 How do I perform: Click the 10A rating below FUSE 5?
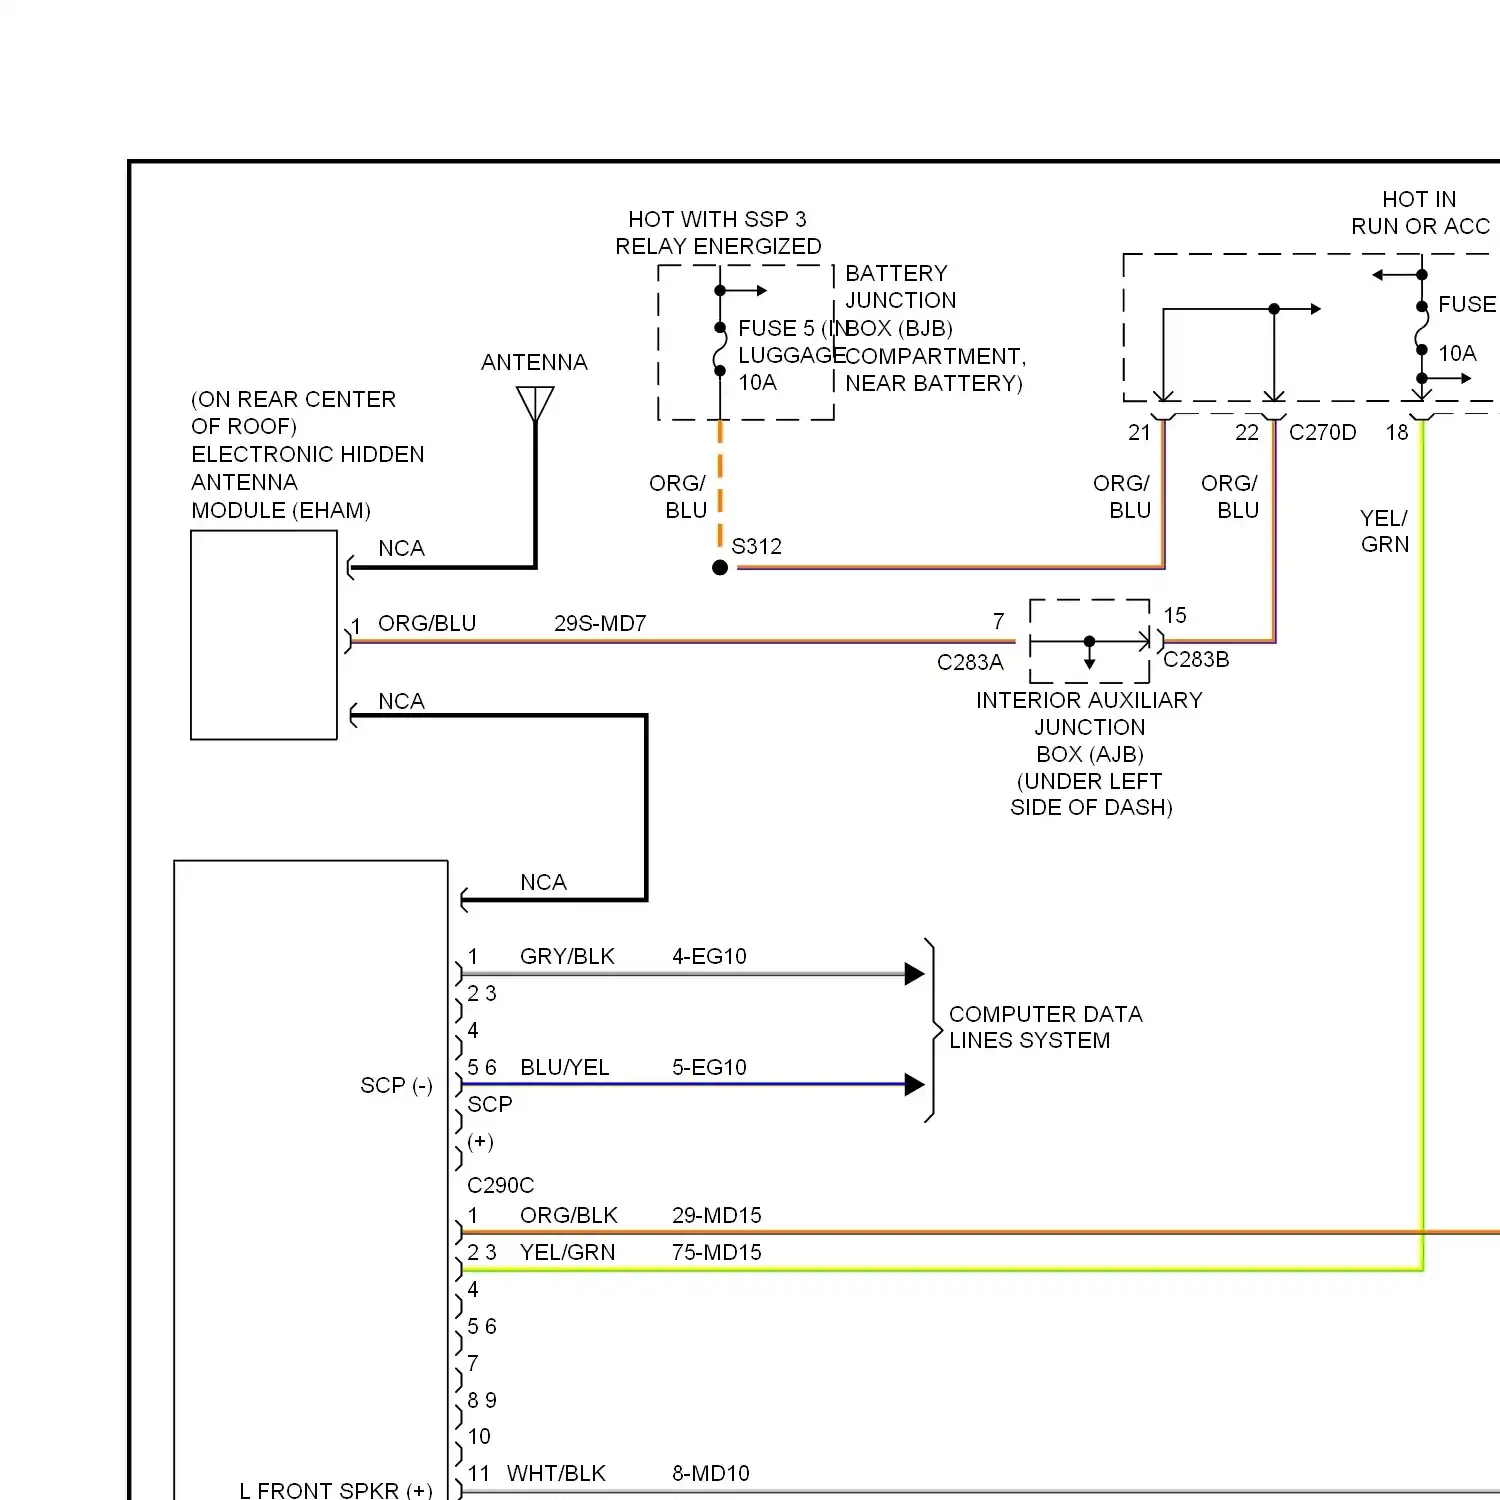coord(757,382)
